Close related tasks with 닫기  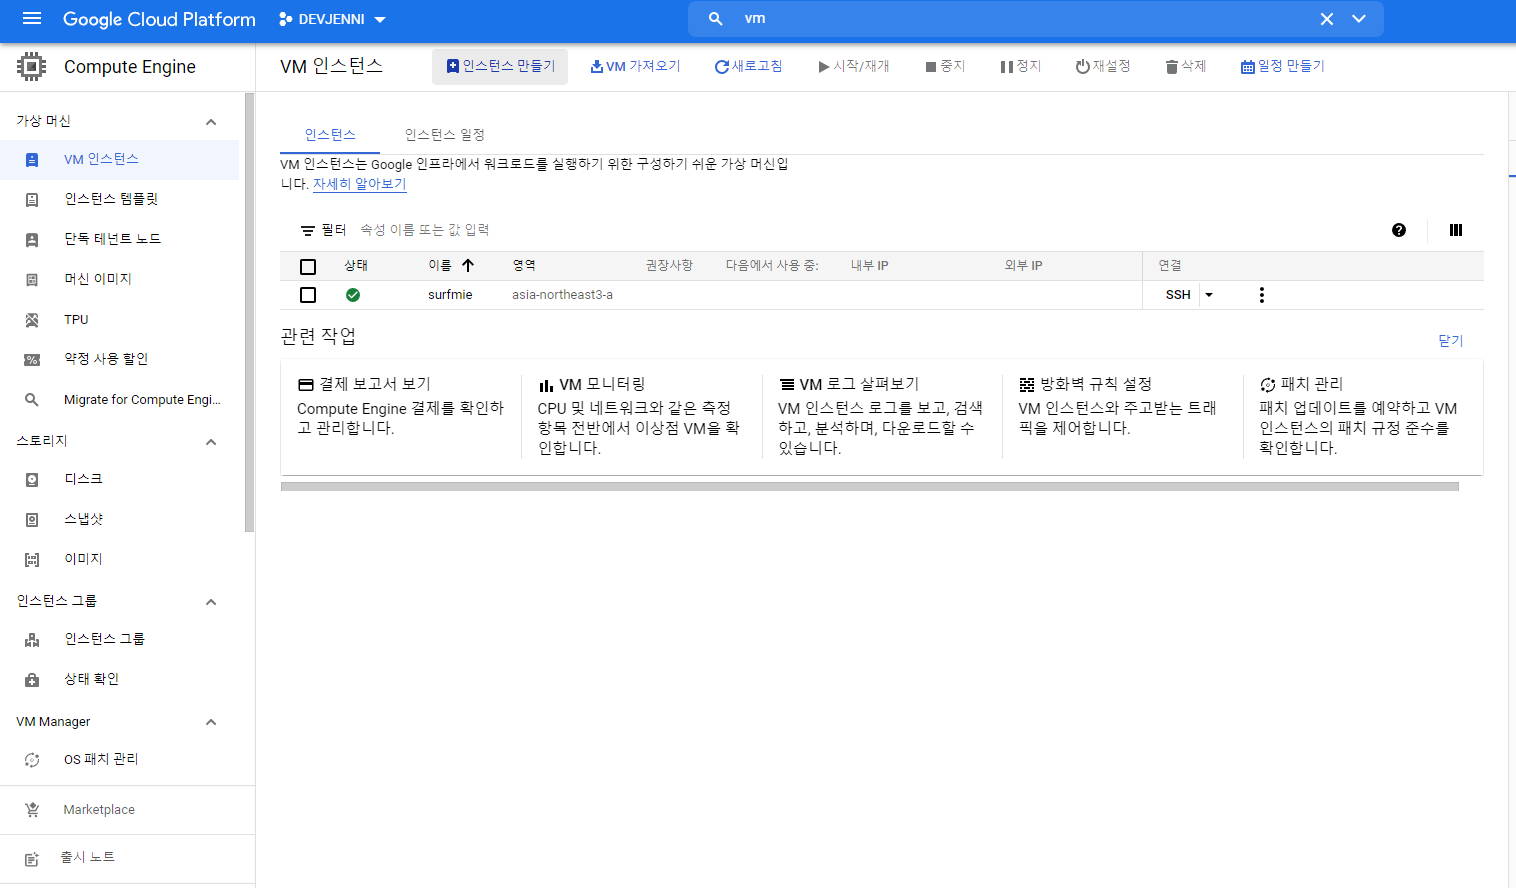point(1451,341)
